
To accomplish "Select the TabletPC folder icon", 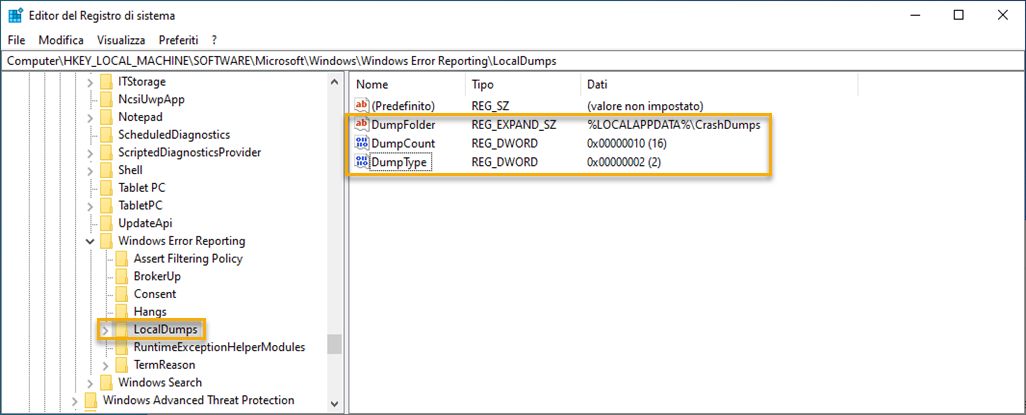I will (106, 206).
